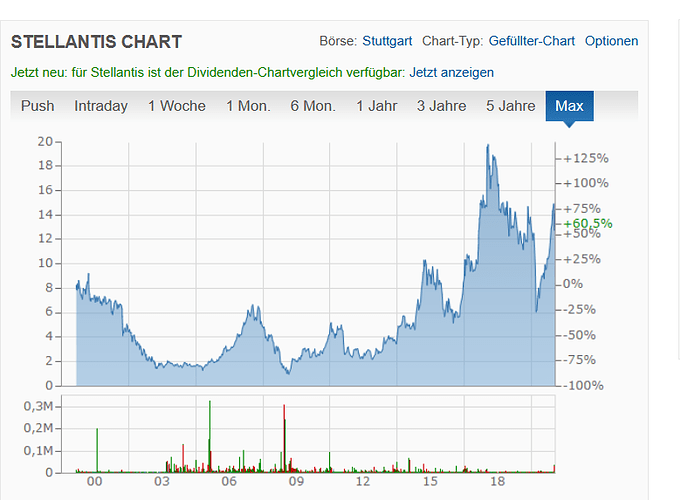Change stock exchange via Stuttgart link

coord(387,41)
